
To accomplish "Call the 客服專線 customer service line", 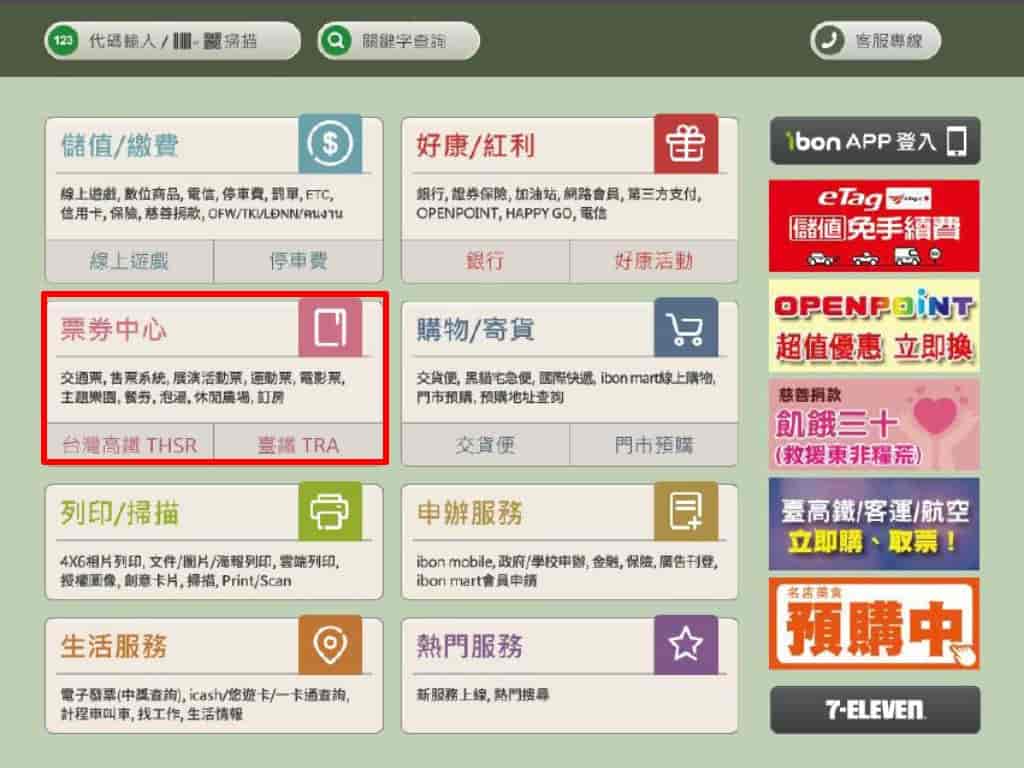I will click(x=876, y=40).
